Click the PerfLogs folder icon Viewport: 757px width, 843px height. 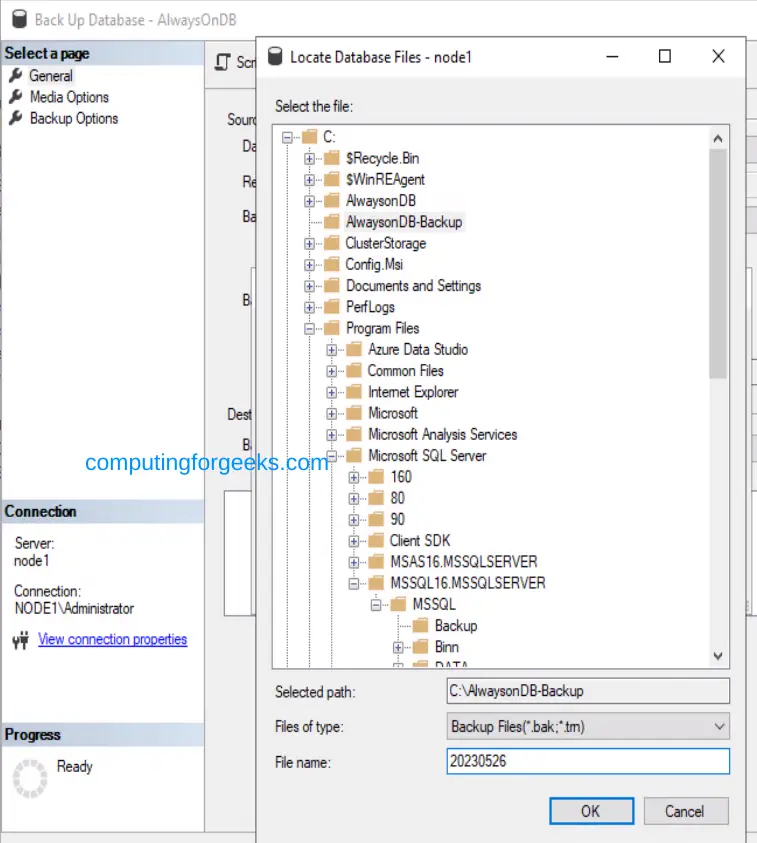[332, 307]
